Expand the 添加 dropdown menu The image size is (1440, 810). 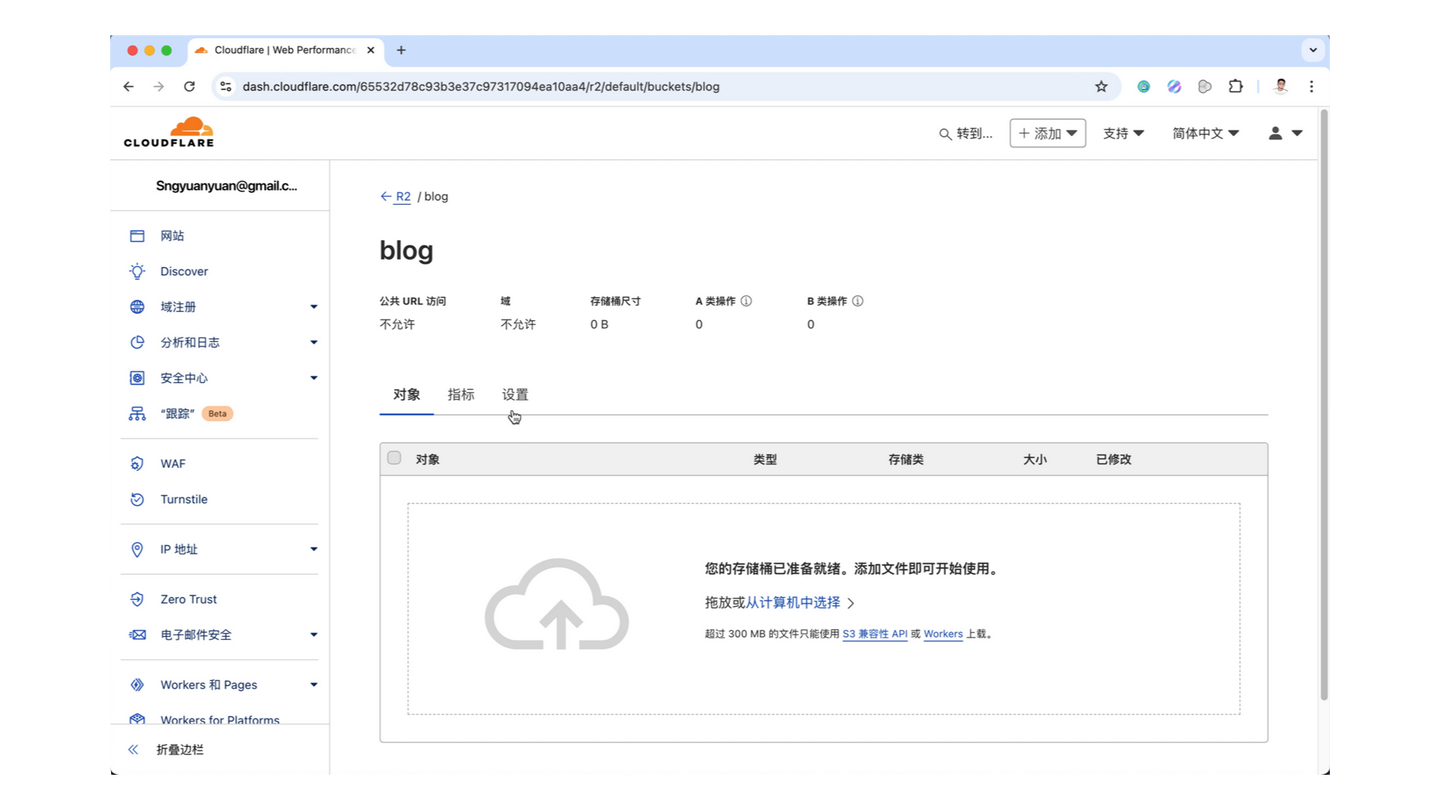[1047, 132]
